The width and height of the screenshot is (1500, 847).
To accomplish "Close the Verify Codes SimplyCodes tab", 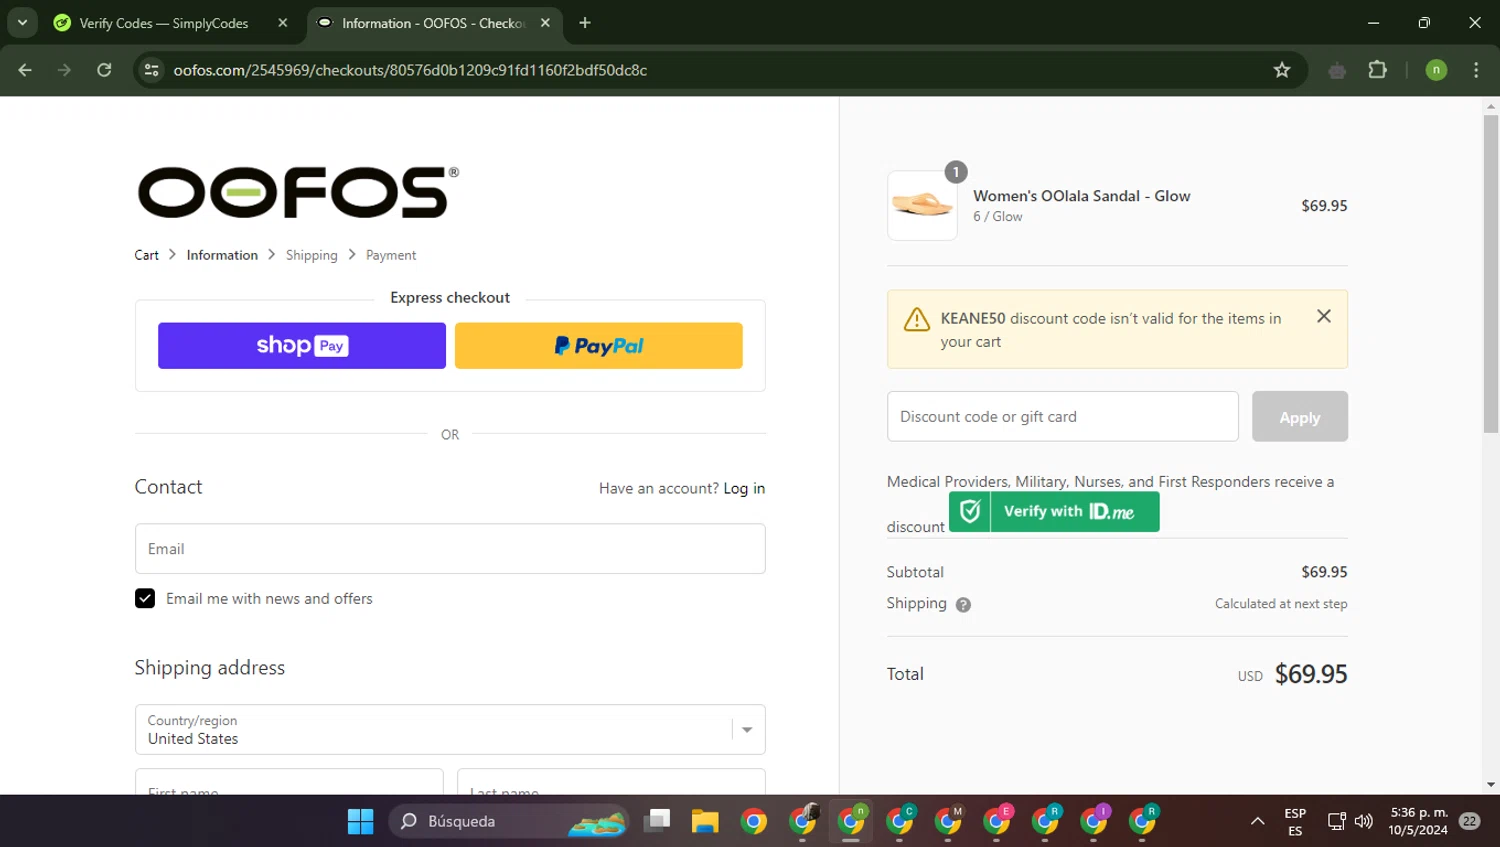I will click(x=283, y=22).
